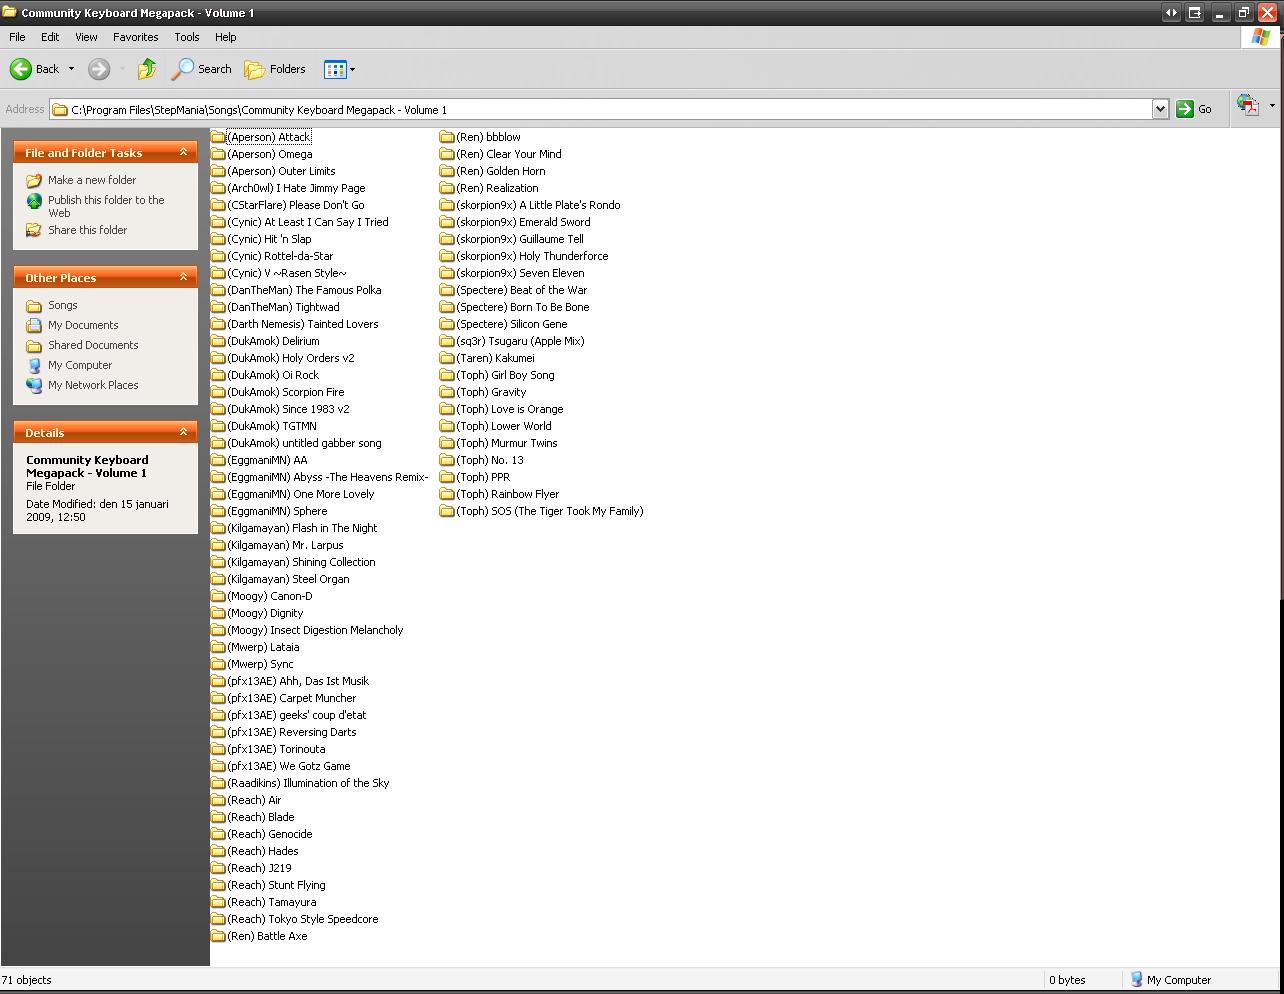Open the Edit menu

[50, 37]
